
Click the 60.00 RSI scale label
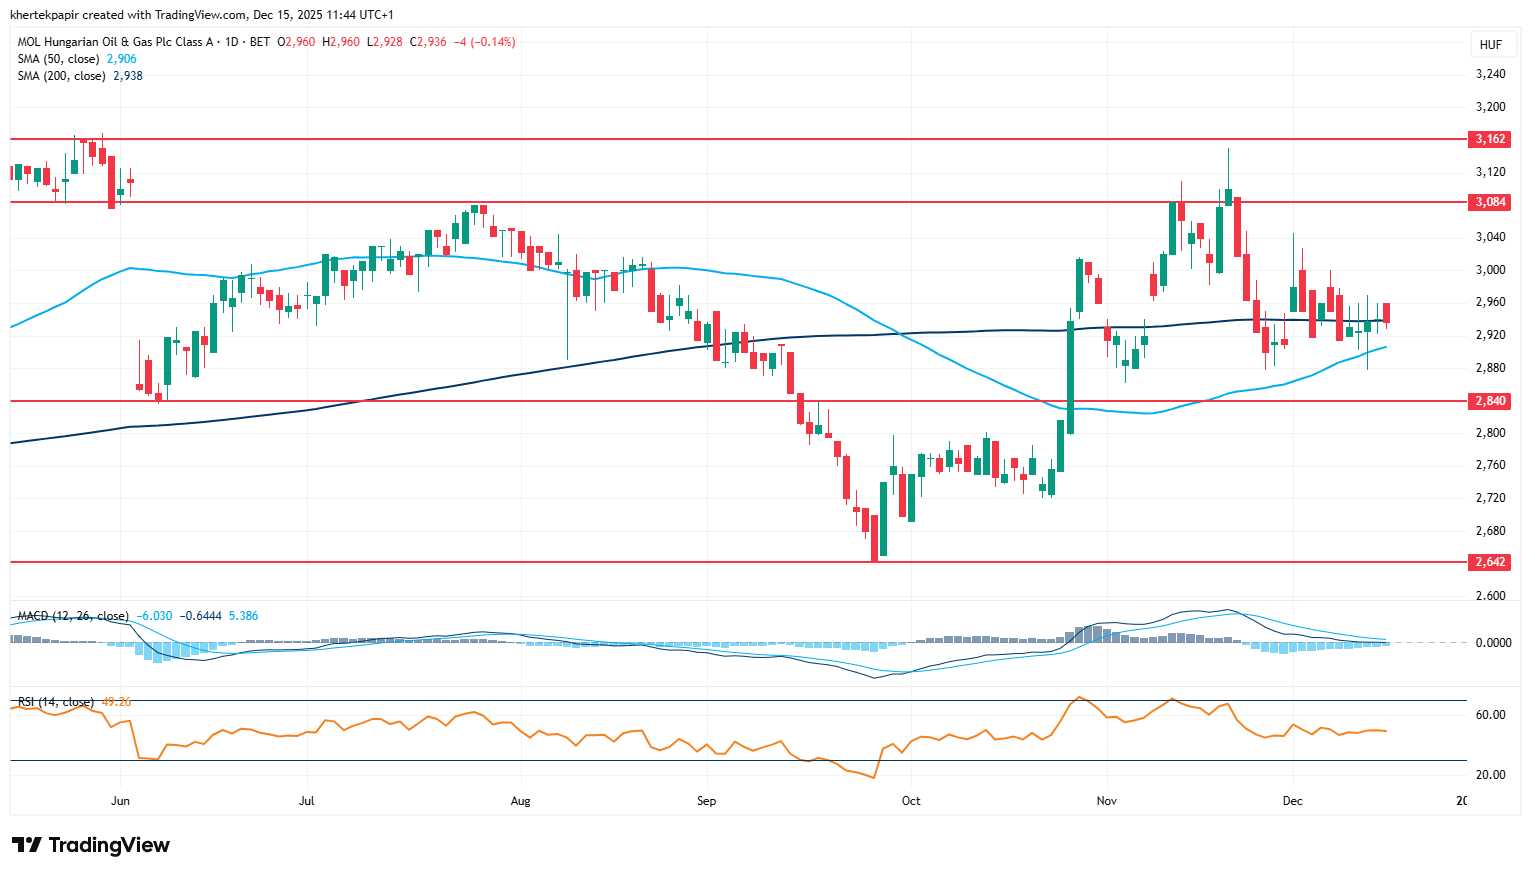[x=1491, y=715]
